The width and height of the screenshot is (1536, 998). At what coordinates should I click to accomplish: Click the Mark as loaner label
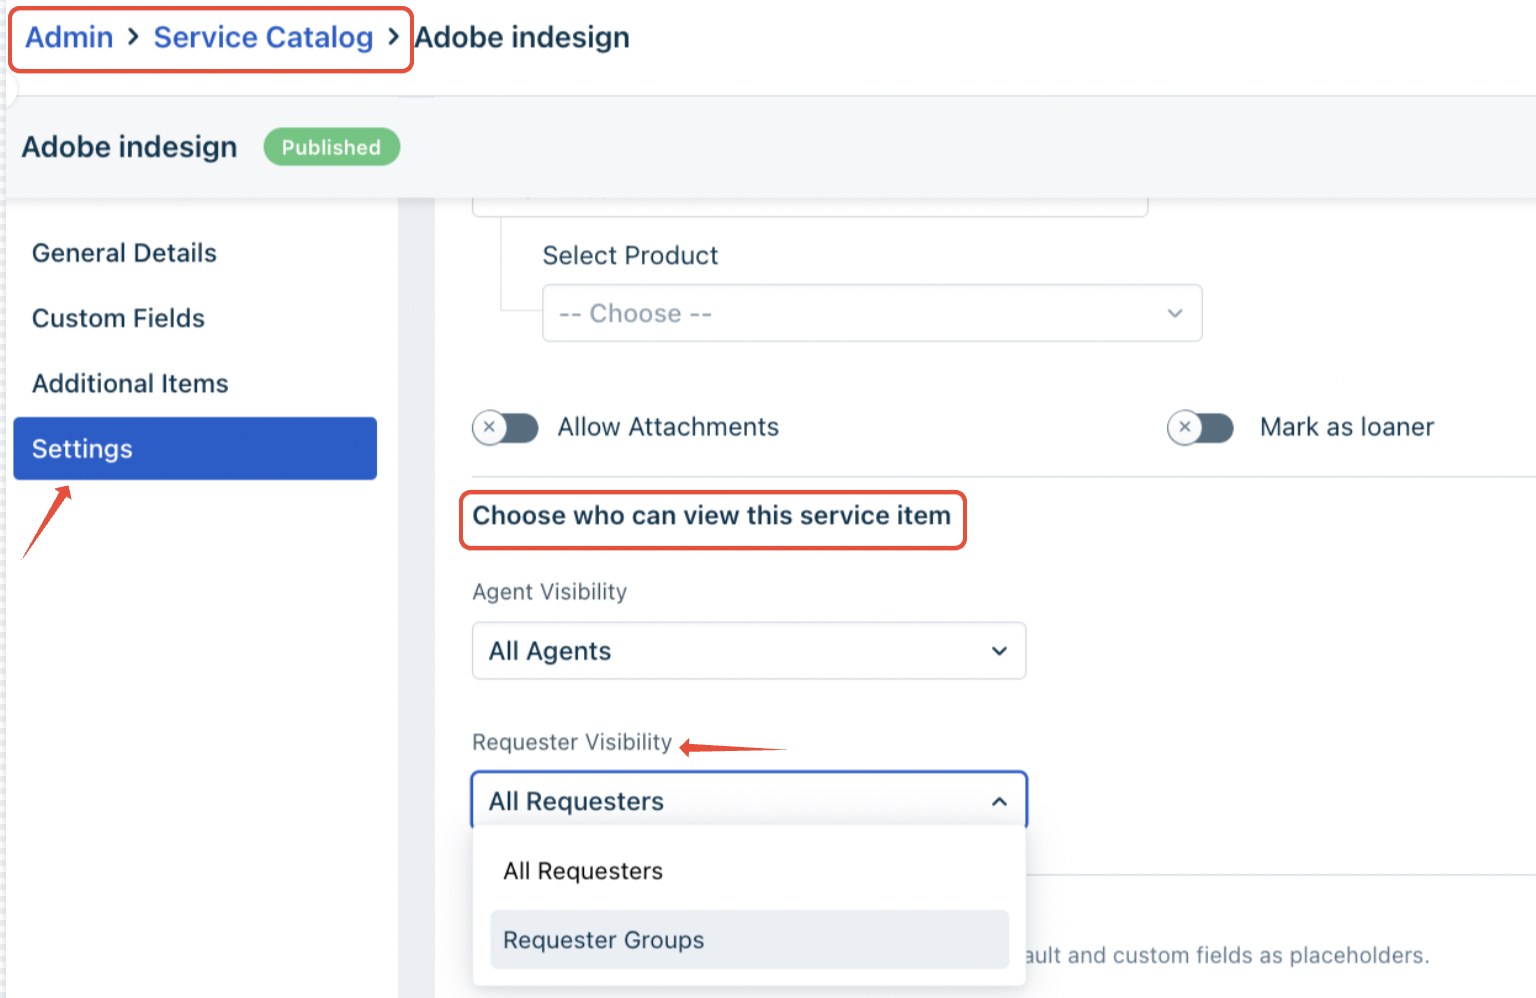point(1347,427)
